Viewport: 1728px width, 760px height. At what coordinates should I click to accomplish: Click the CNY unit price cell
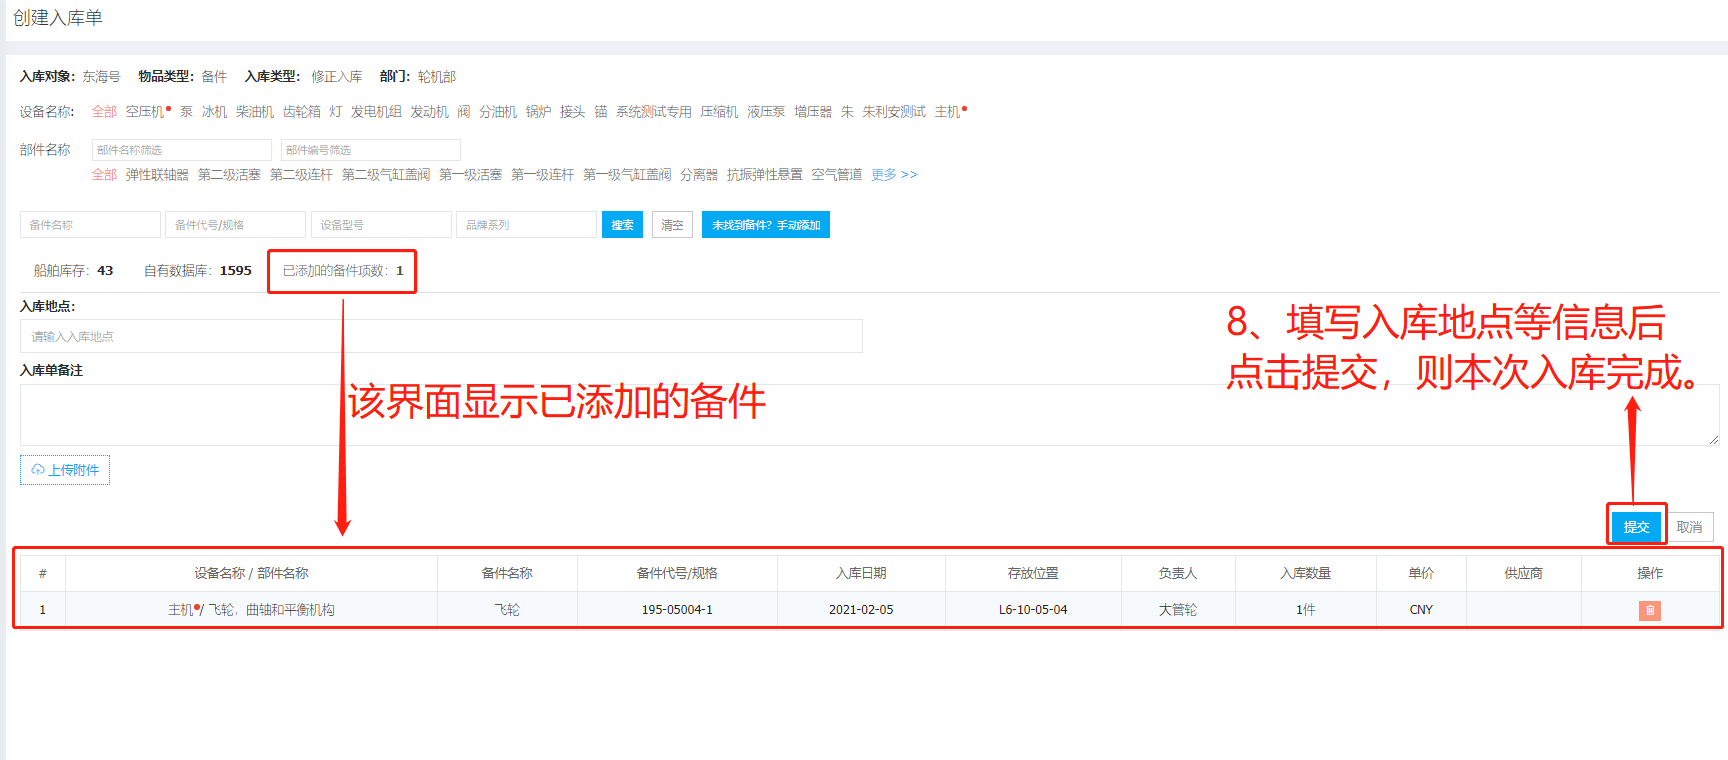pyautogui.click(x=1421, y=610)
